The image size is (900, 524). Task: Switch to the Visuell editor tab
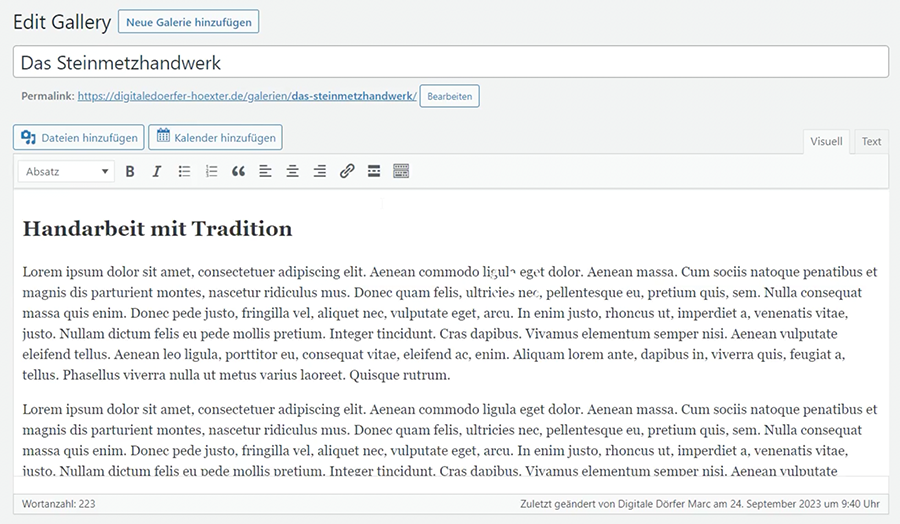pyautogui.click(x=826, y=142)
